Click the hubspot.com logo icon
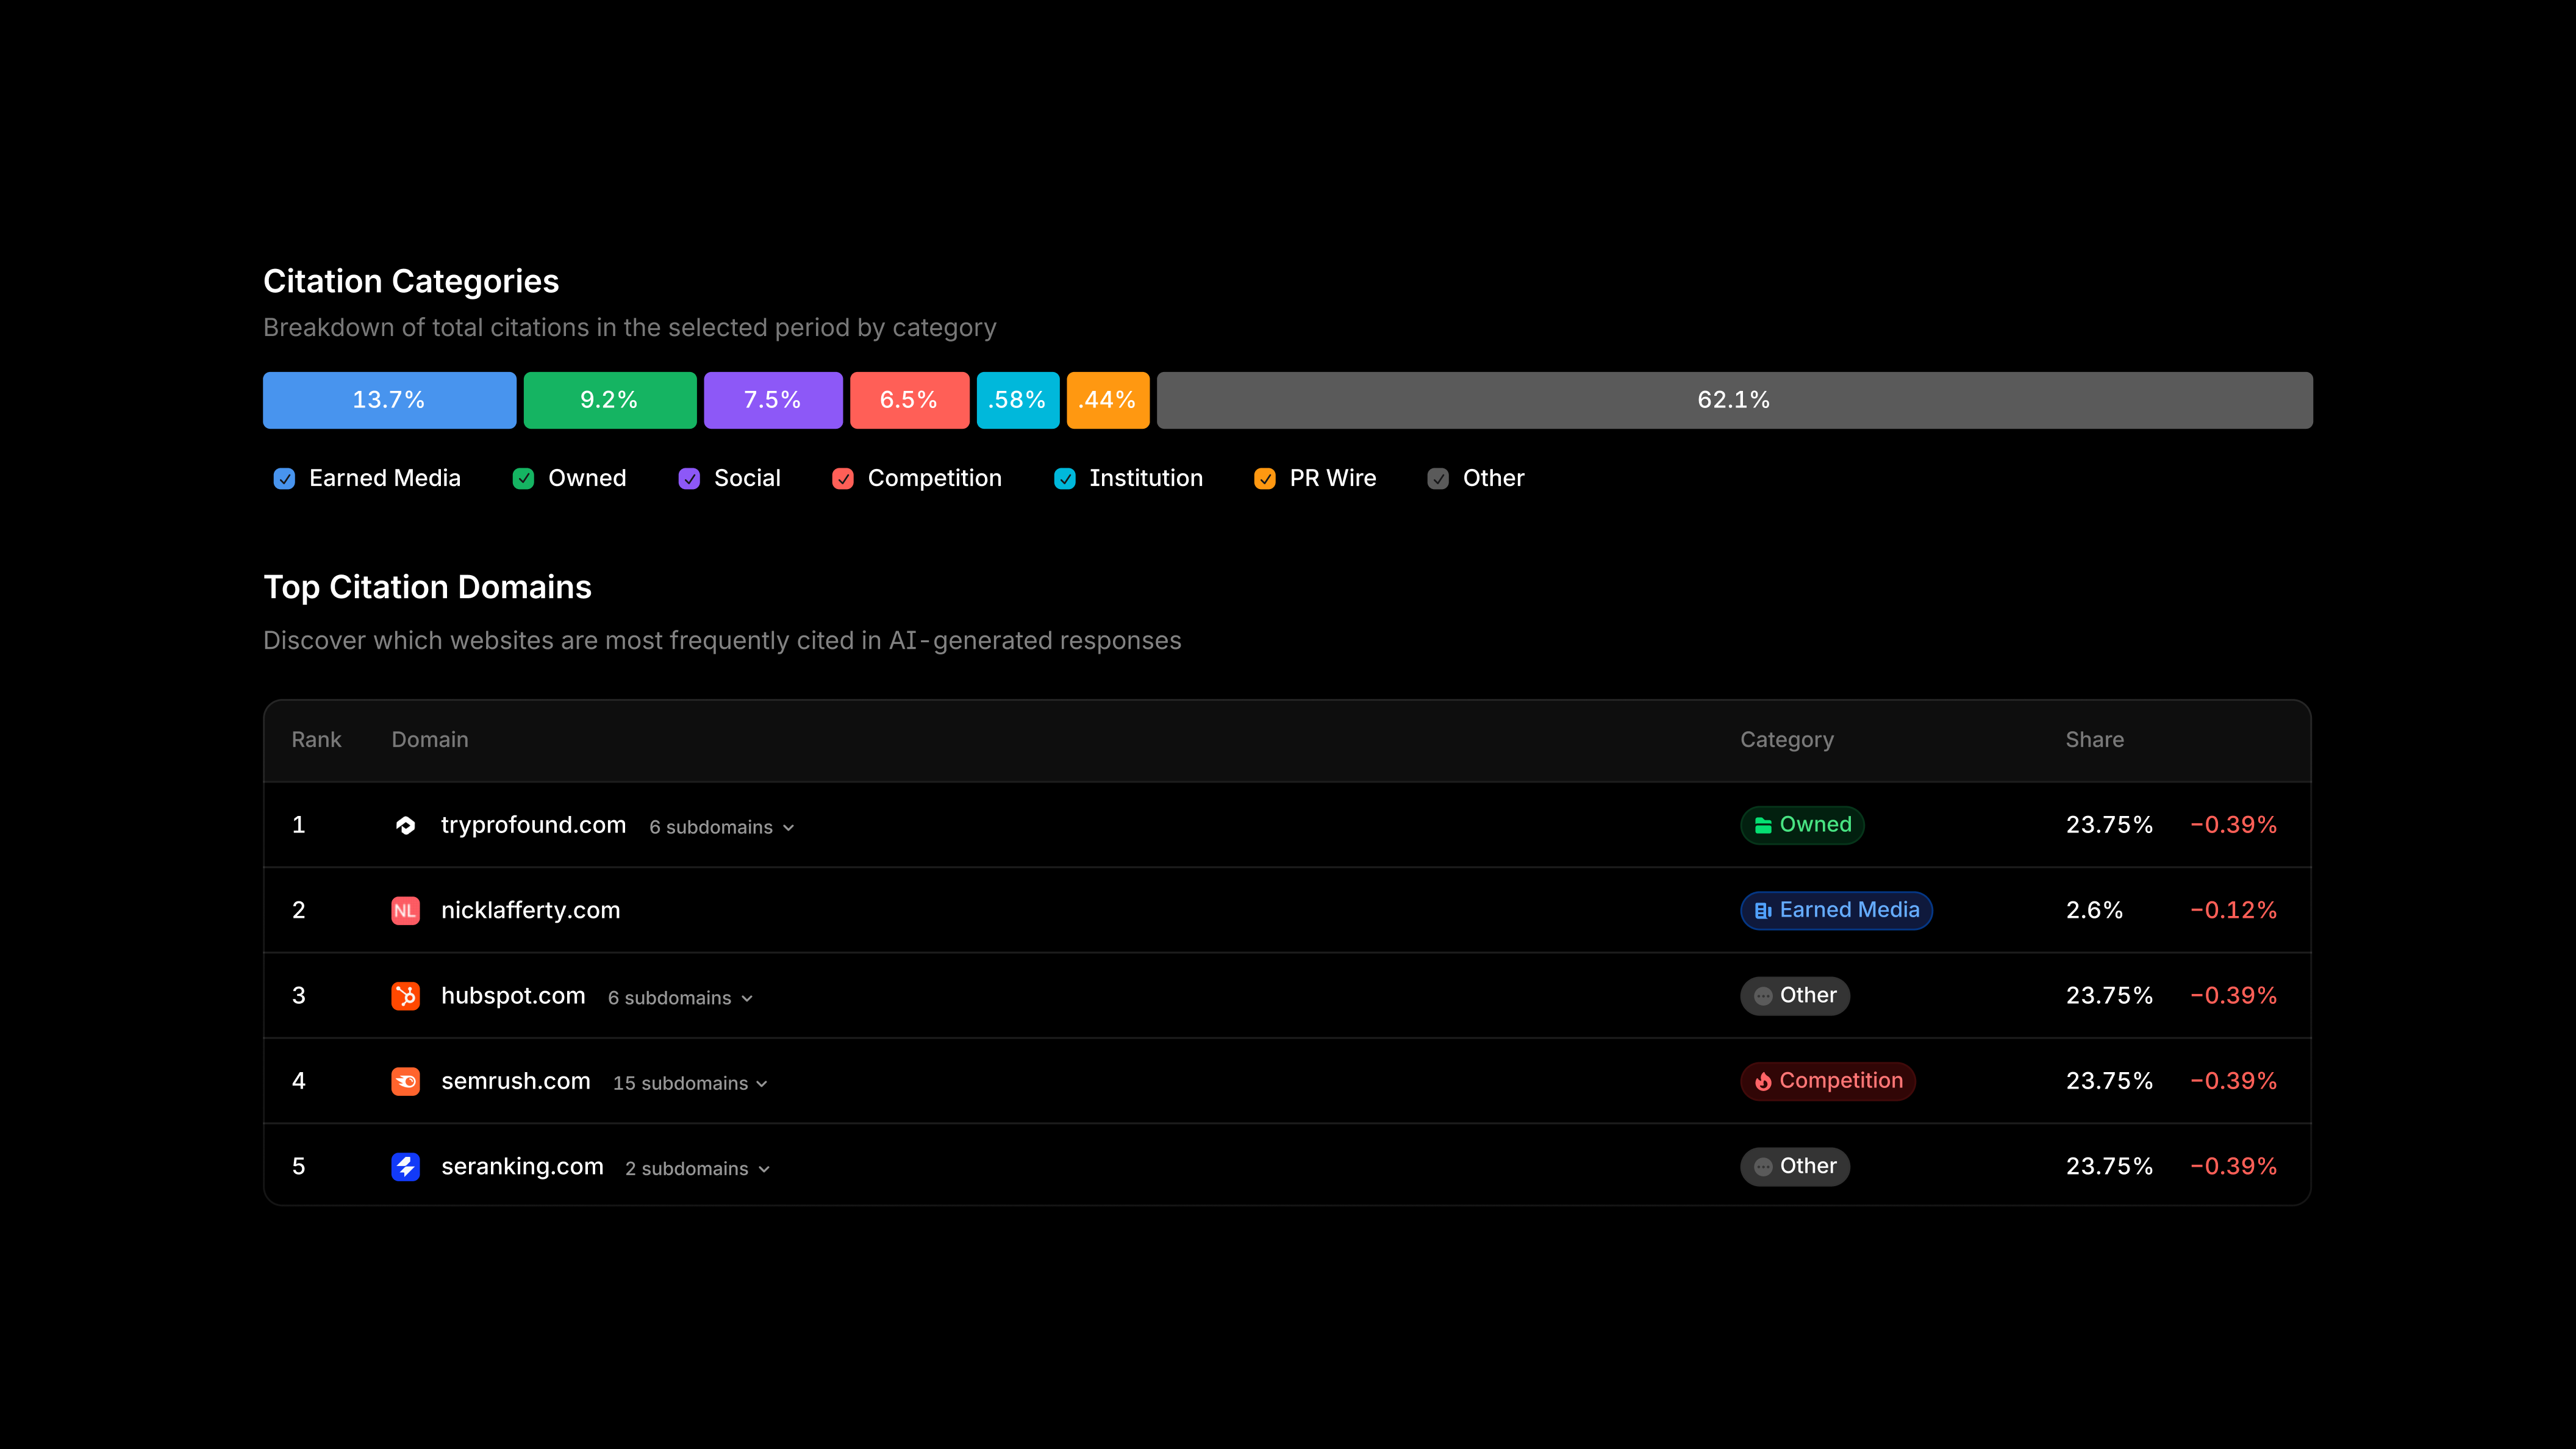2576x1449 pixels. coord(405,996)
